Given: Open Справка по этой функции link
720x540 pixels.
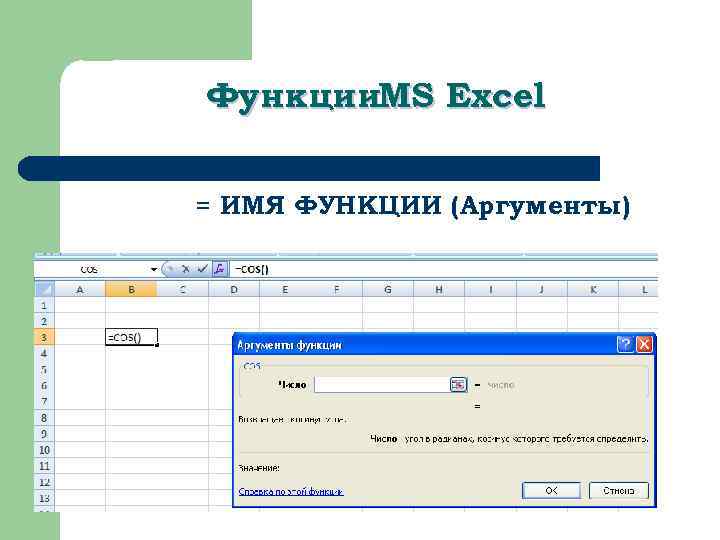Looking at the screenshot, I should (x=291, y=492).
